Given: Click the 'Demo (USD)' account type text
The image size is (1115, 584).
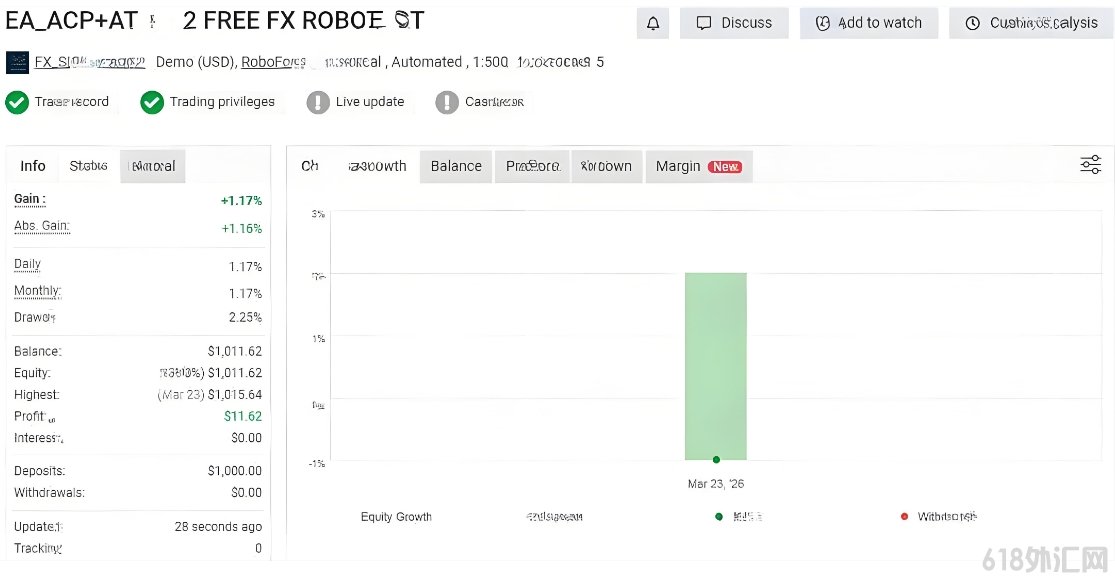Looking at the screenshot, I should click(196, 62).
